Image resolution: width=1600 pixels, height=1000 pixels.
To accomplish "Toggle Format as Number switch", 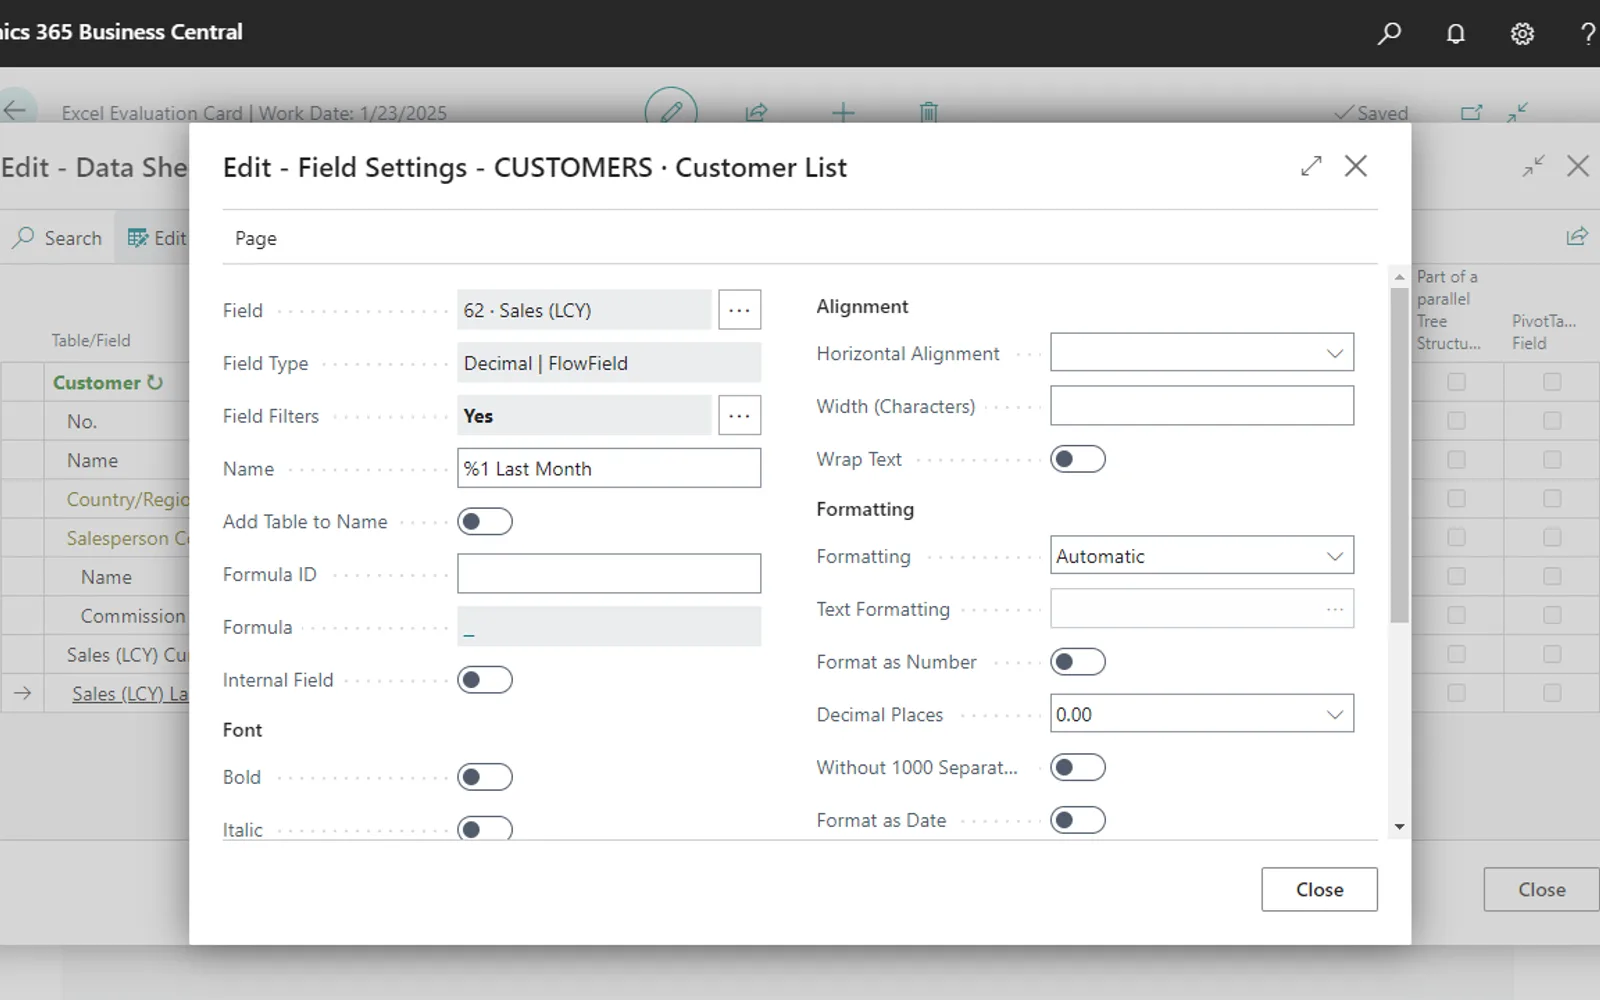I will [x=1078, y=662].
